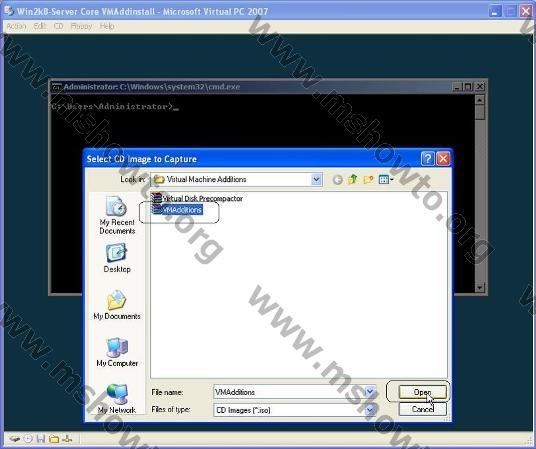Create a new folder in dialog
Viewport: 536px width, 449px height.
point(368,180)
